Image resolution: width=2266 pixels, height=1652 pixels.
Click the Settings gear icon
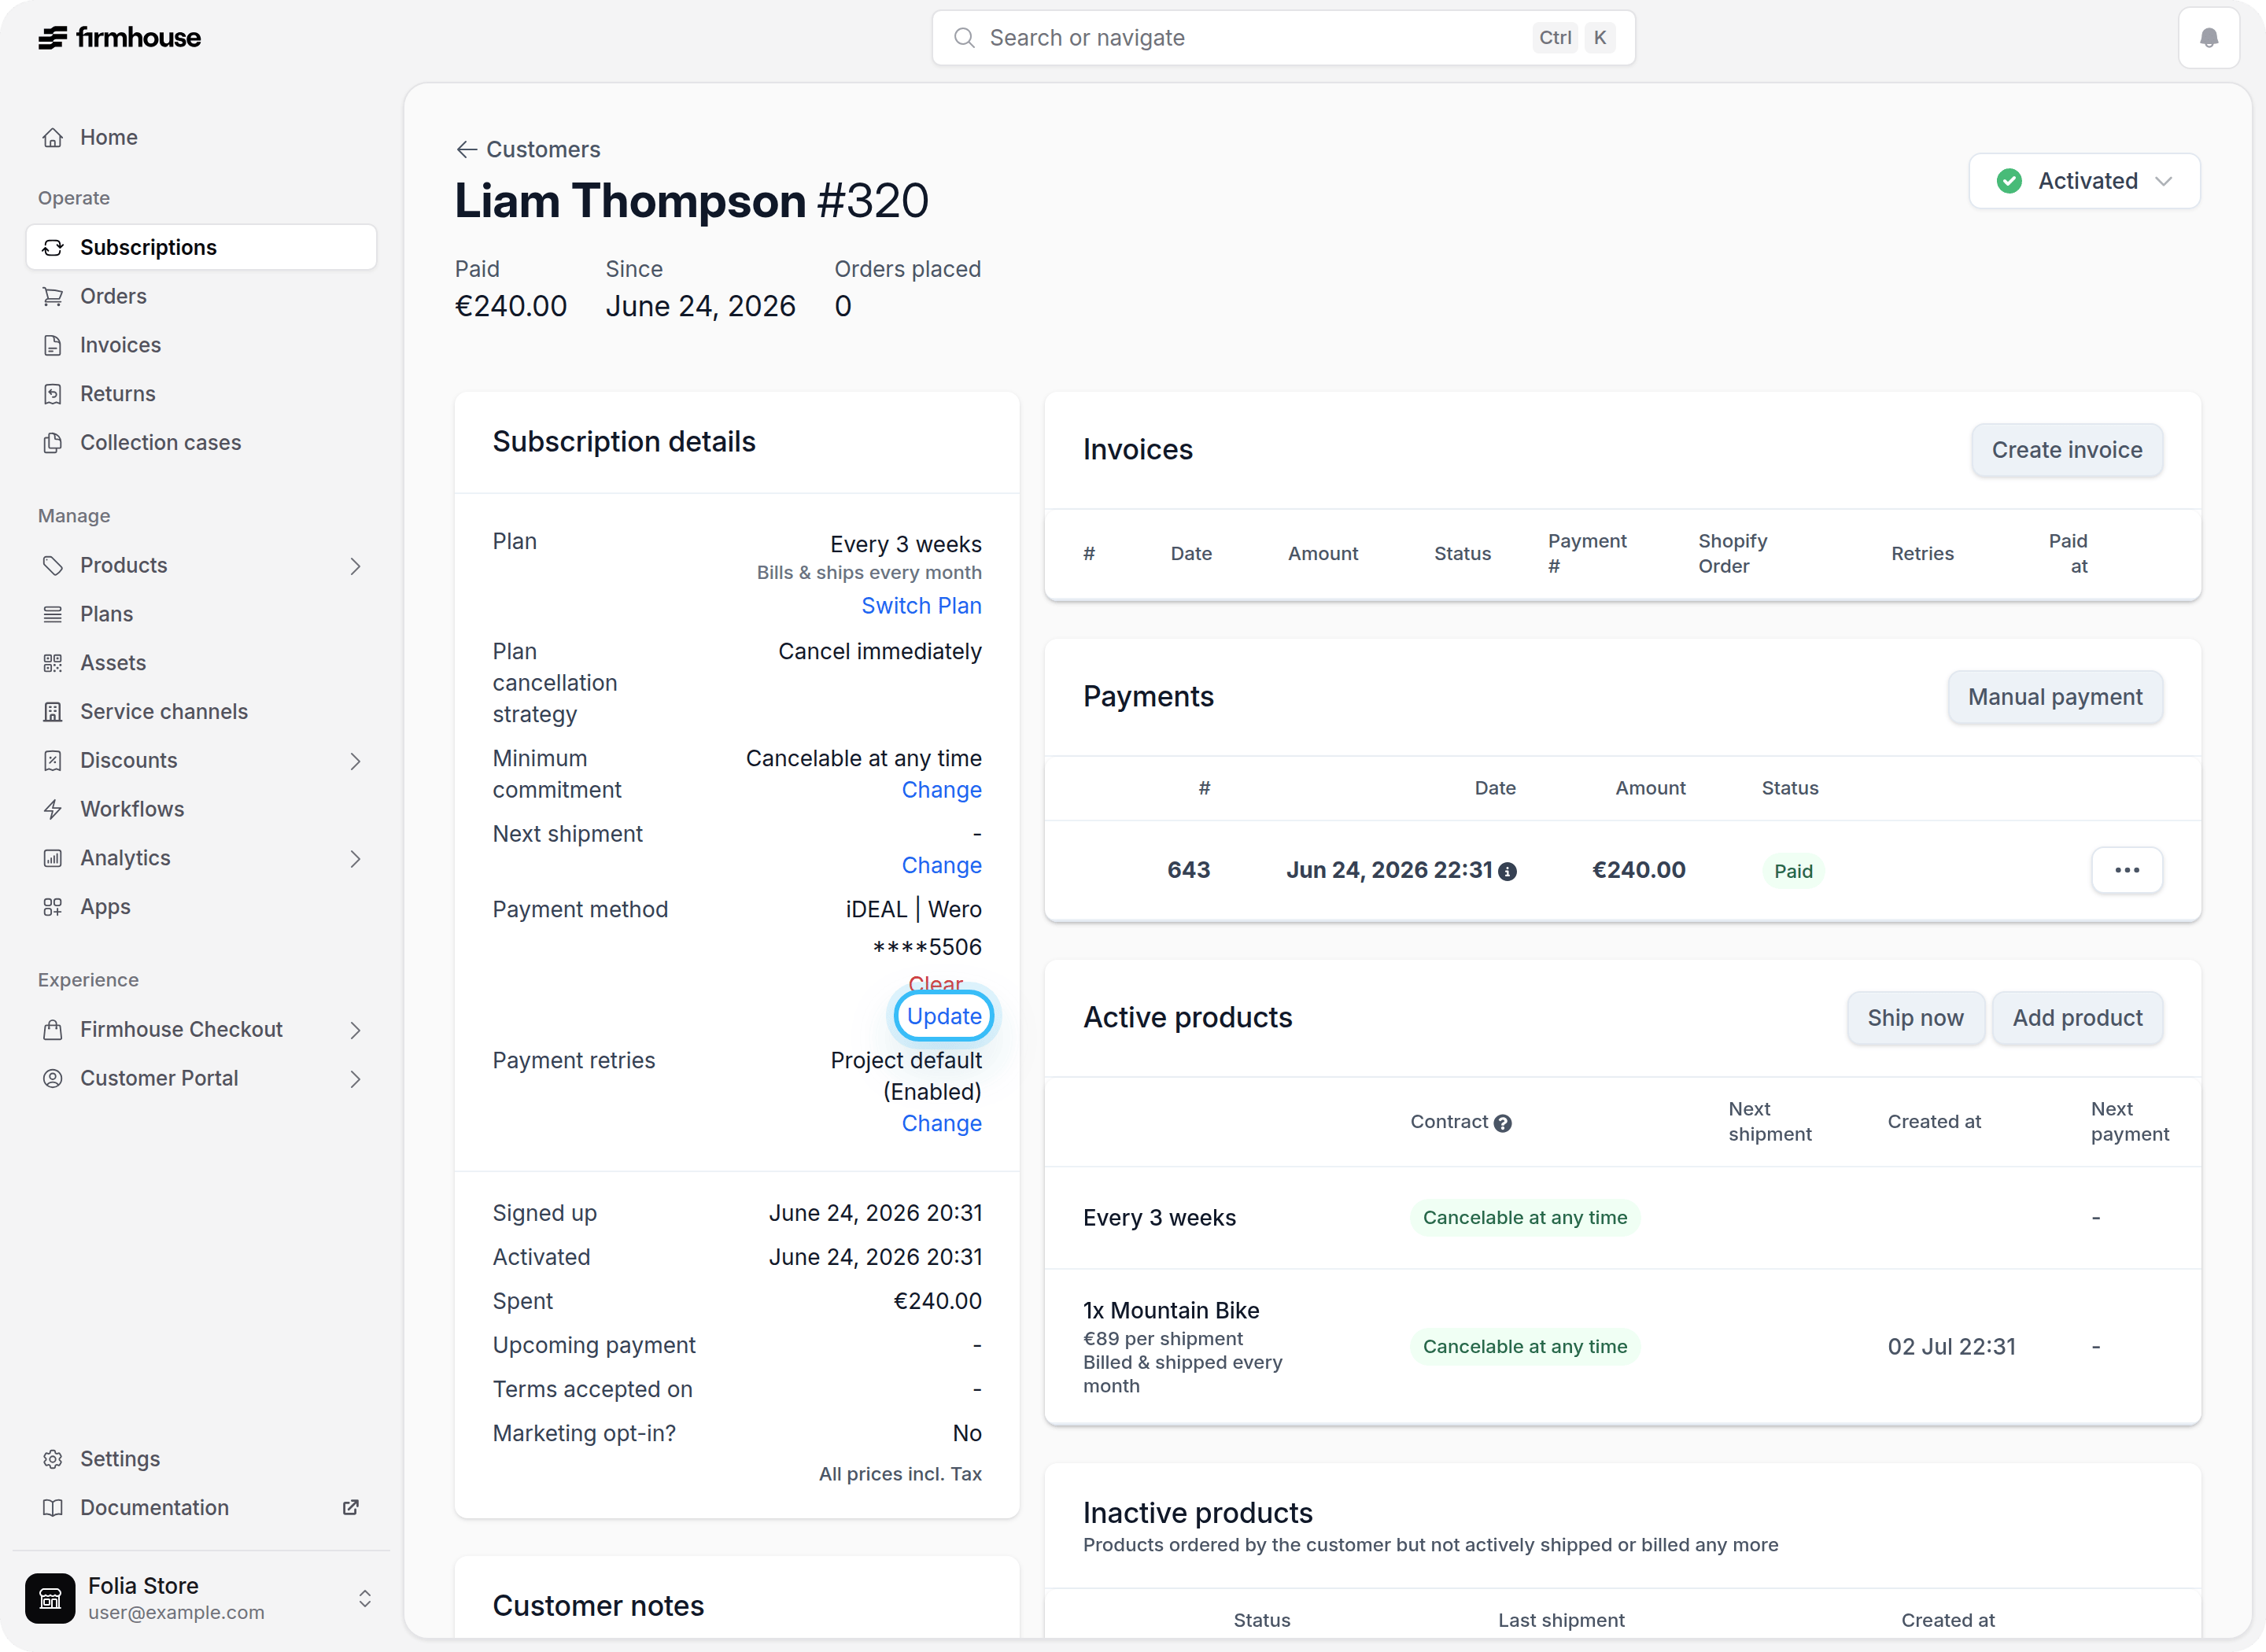tap(53, 1459)
